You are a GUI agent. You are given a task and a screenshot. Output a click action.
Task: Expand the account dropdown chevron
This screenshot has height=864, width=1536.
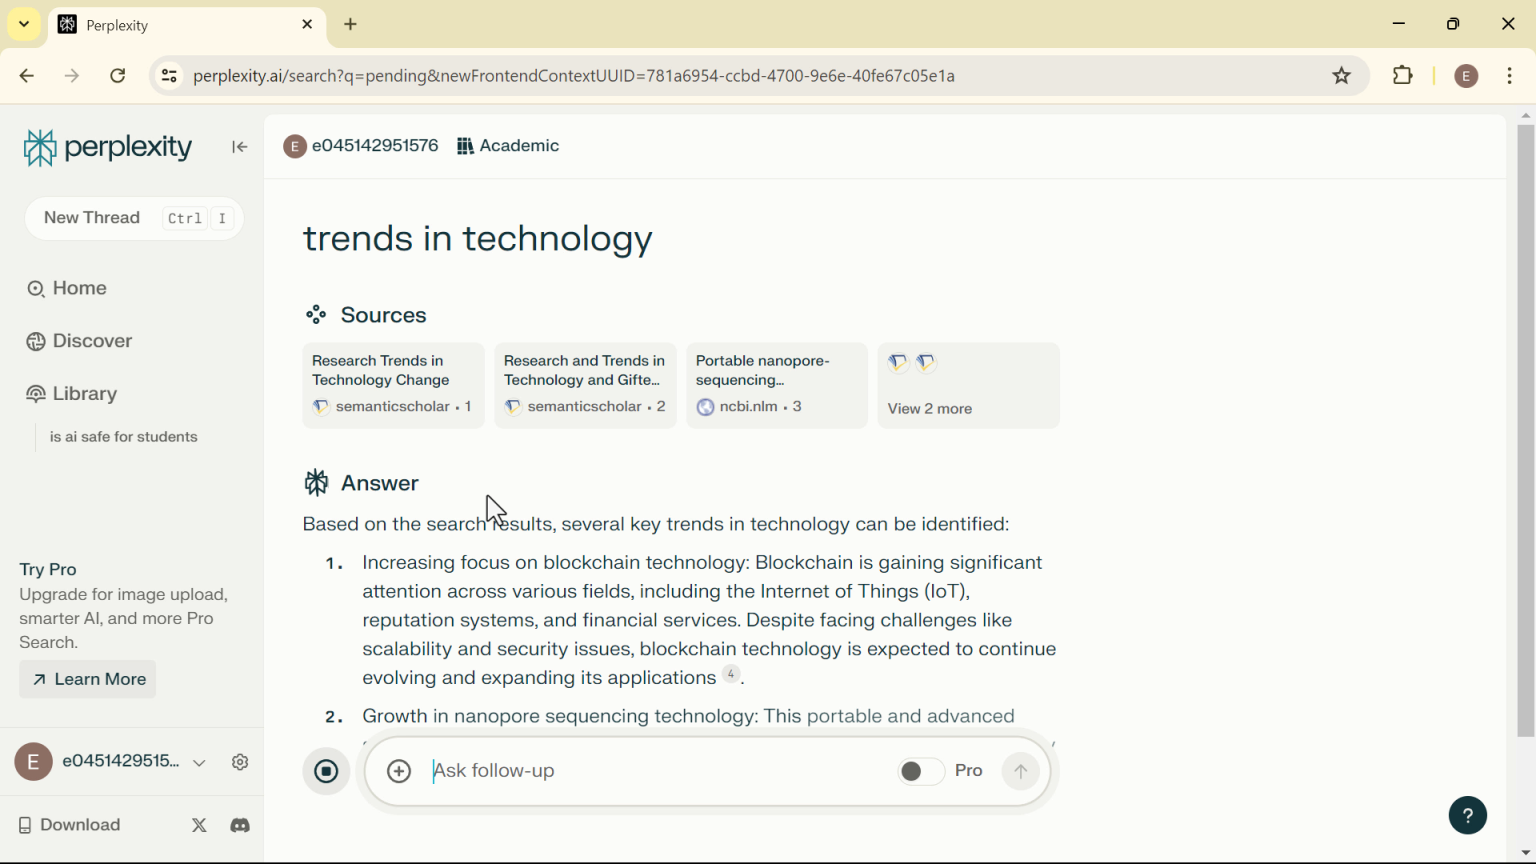tap(199, 762)
